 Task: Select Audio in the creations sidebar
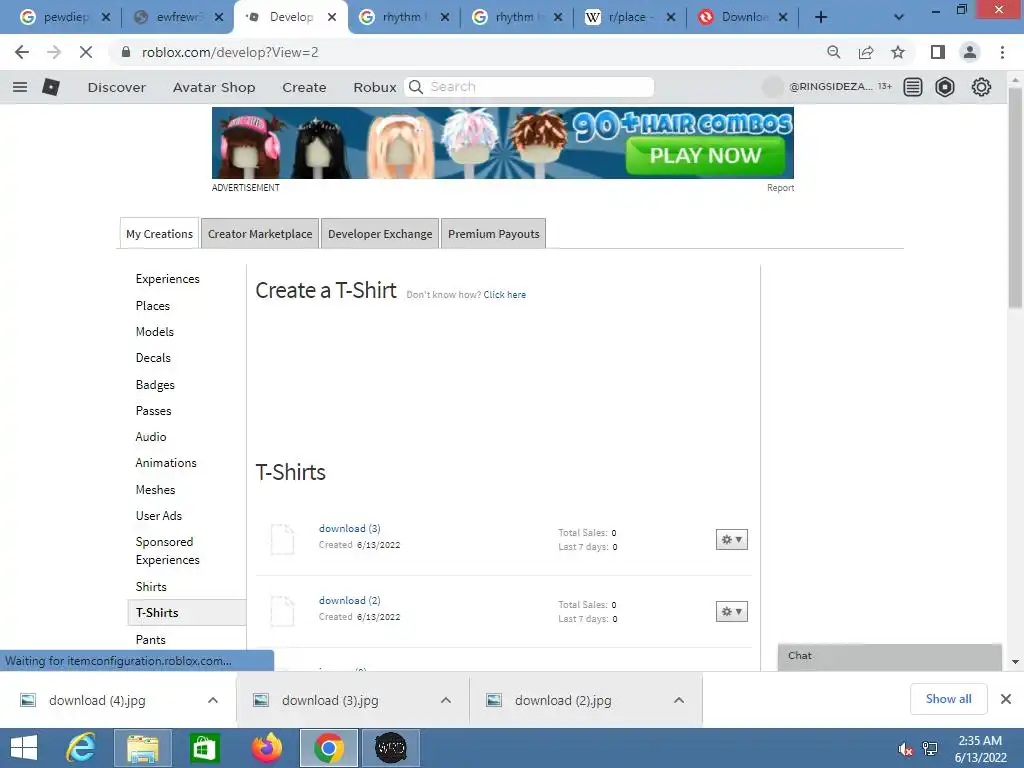(151, 437)
